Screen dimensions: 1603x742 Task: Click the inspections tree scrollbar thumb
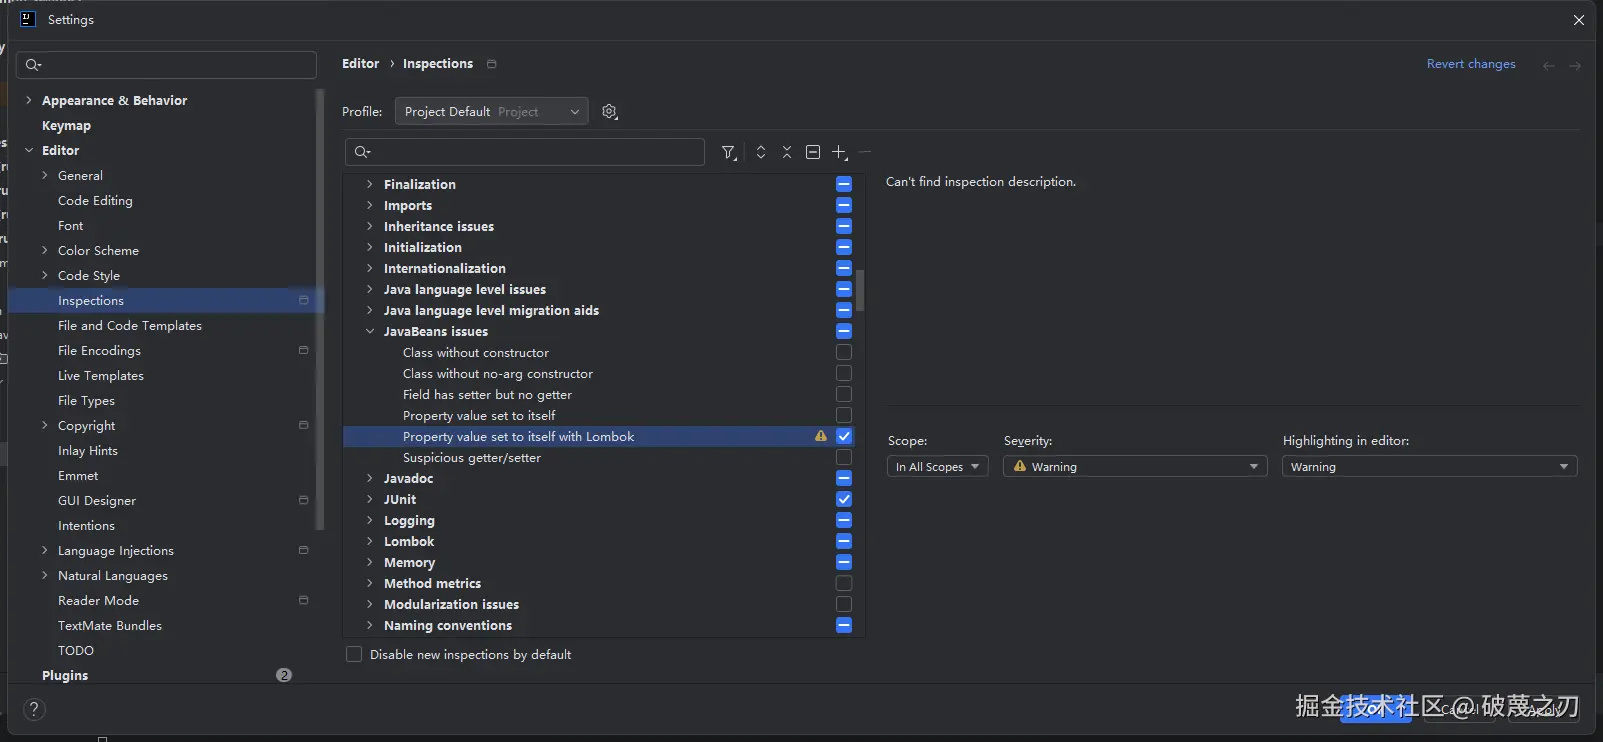click(859, 290)
